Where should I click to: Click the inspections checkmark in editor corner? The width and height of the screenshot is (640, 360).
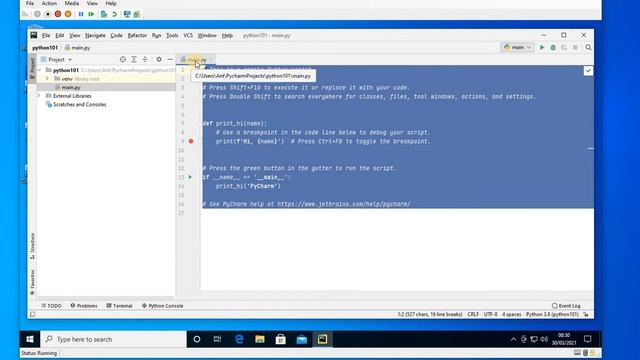pos(588,71)
